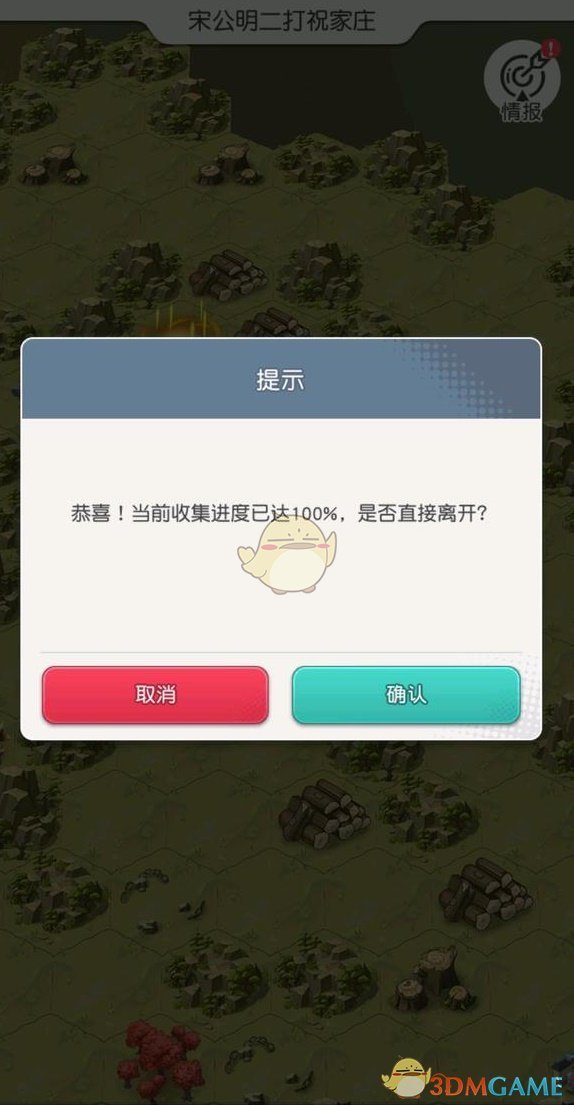
Task: Click the 取消 cancel button
Action: click(x=155, y=695)
